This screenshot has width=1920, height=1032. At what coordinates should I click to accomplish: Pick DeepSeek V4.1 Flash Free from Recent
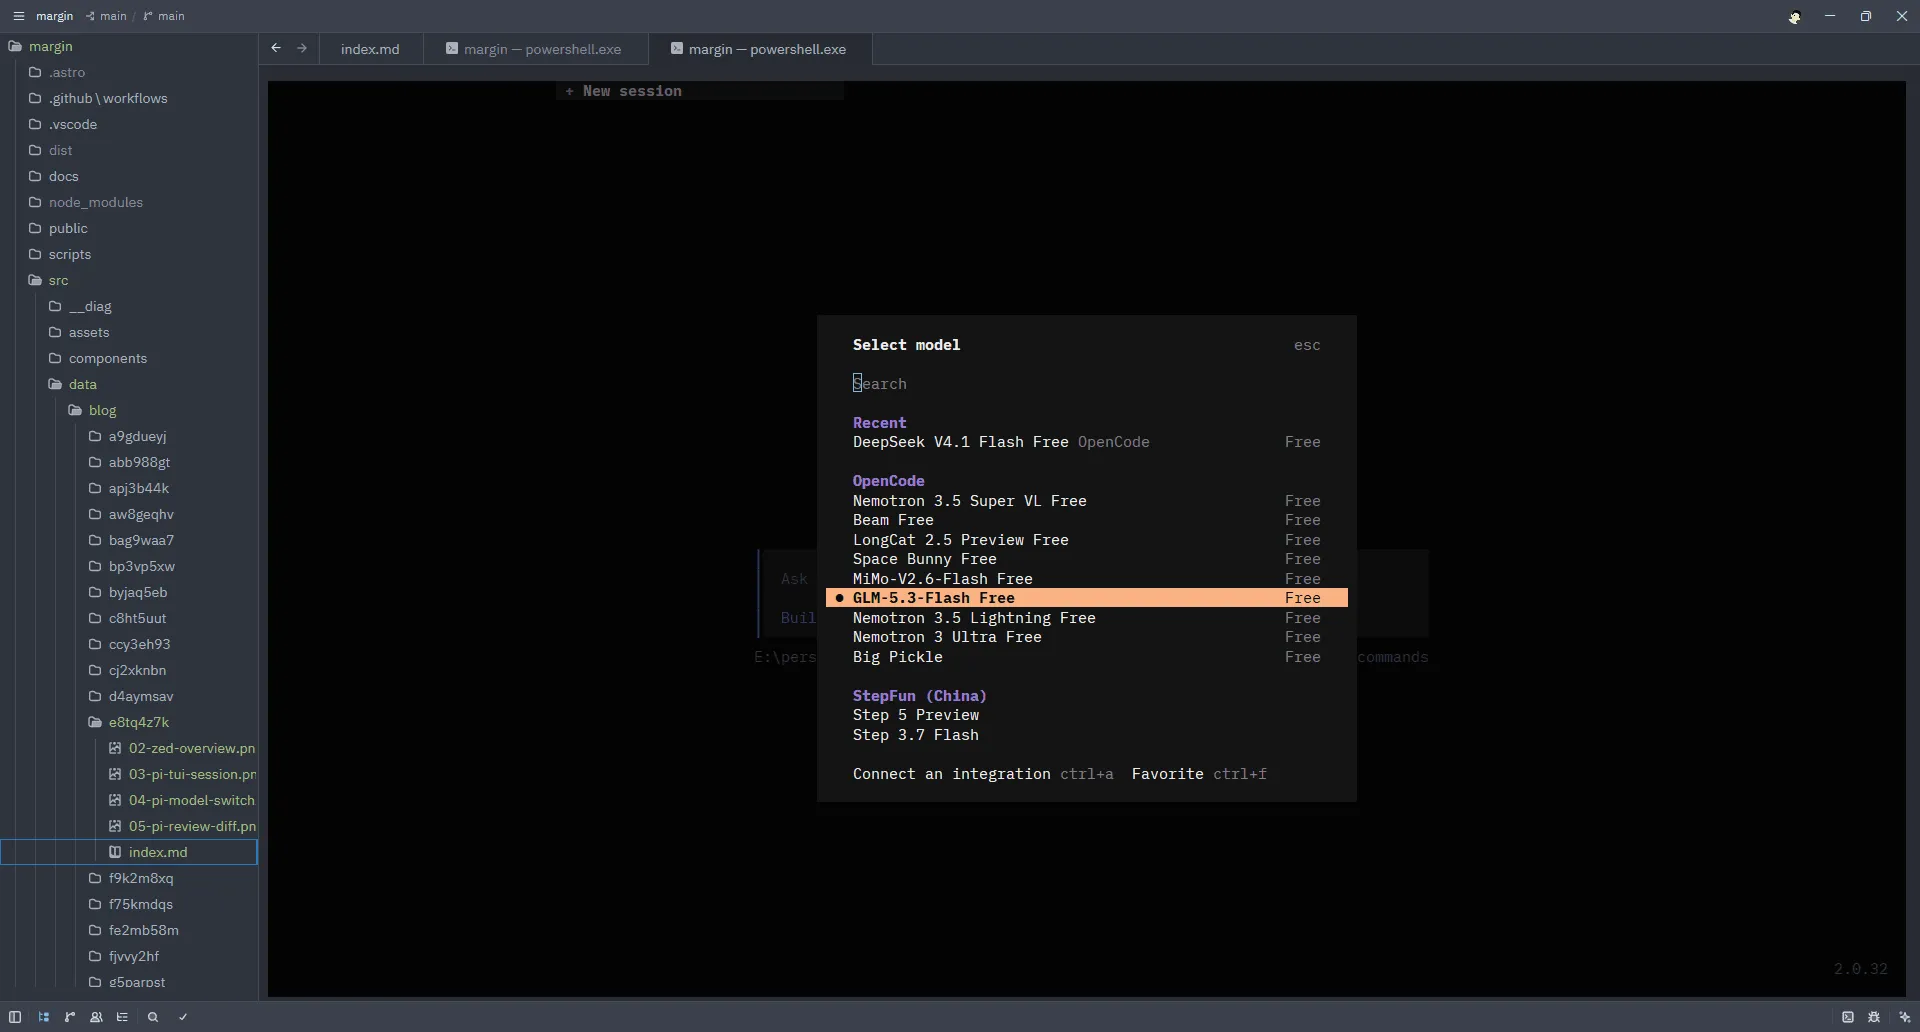click(1086, 442)
